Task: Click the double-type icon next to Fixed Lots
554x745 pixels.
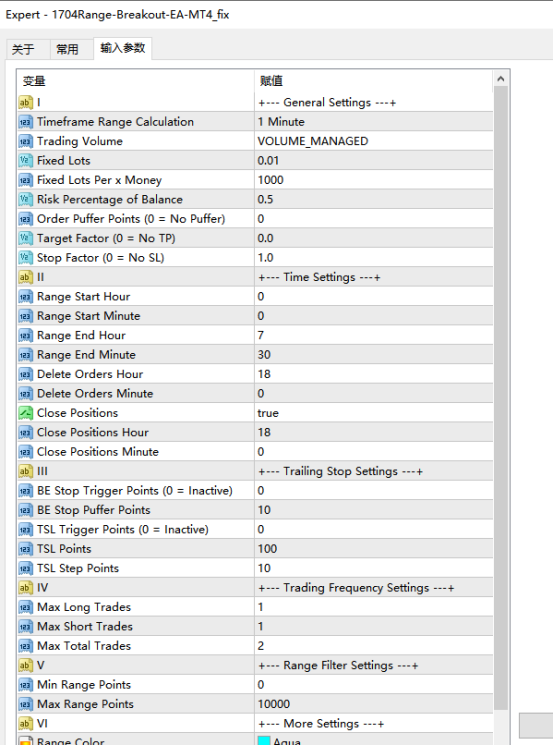Action: (25, 161)
